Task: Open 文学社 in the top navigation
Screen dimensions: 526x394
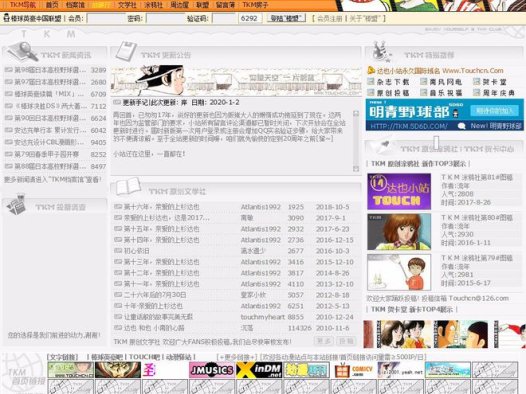Action: pyautogui.click(x=127, y=5)
